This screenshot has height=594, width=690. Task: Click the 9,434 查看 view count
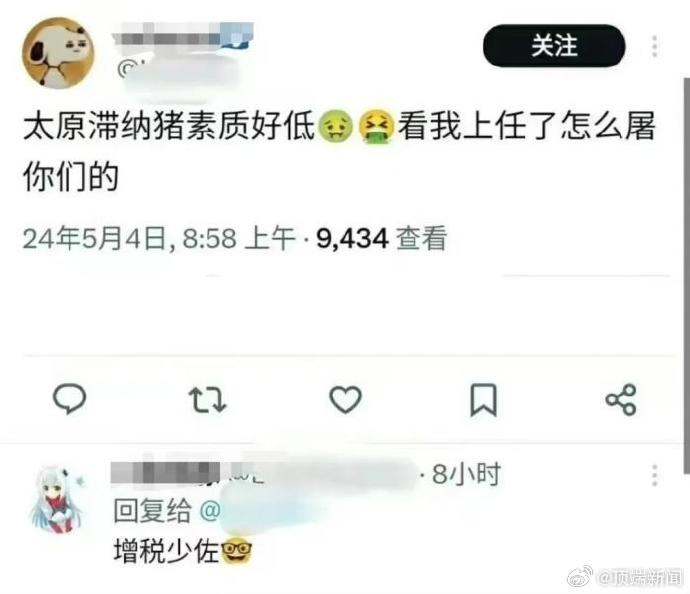pyautogui.click(x=382, y=238)
